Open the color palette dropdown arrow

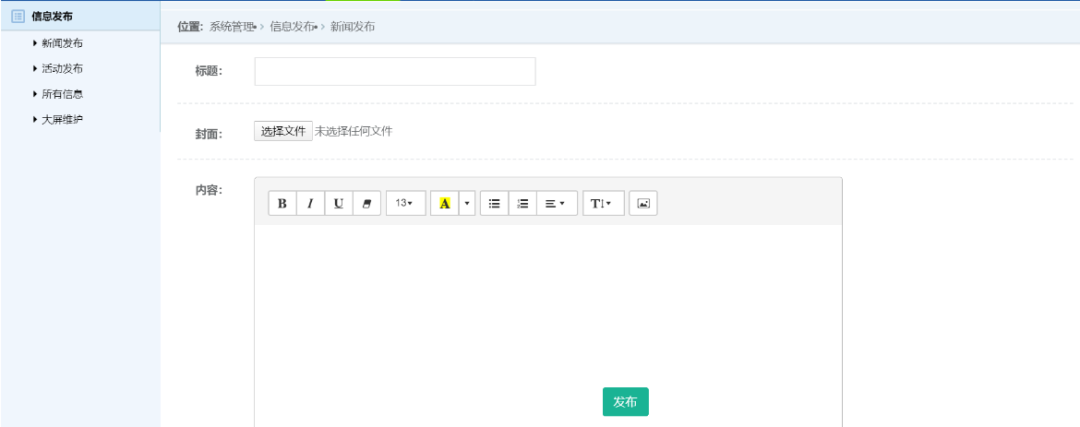click(467, 204)
